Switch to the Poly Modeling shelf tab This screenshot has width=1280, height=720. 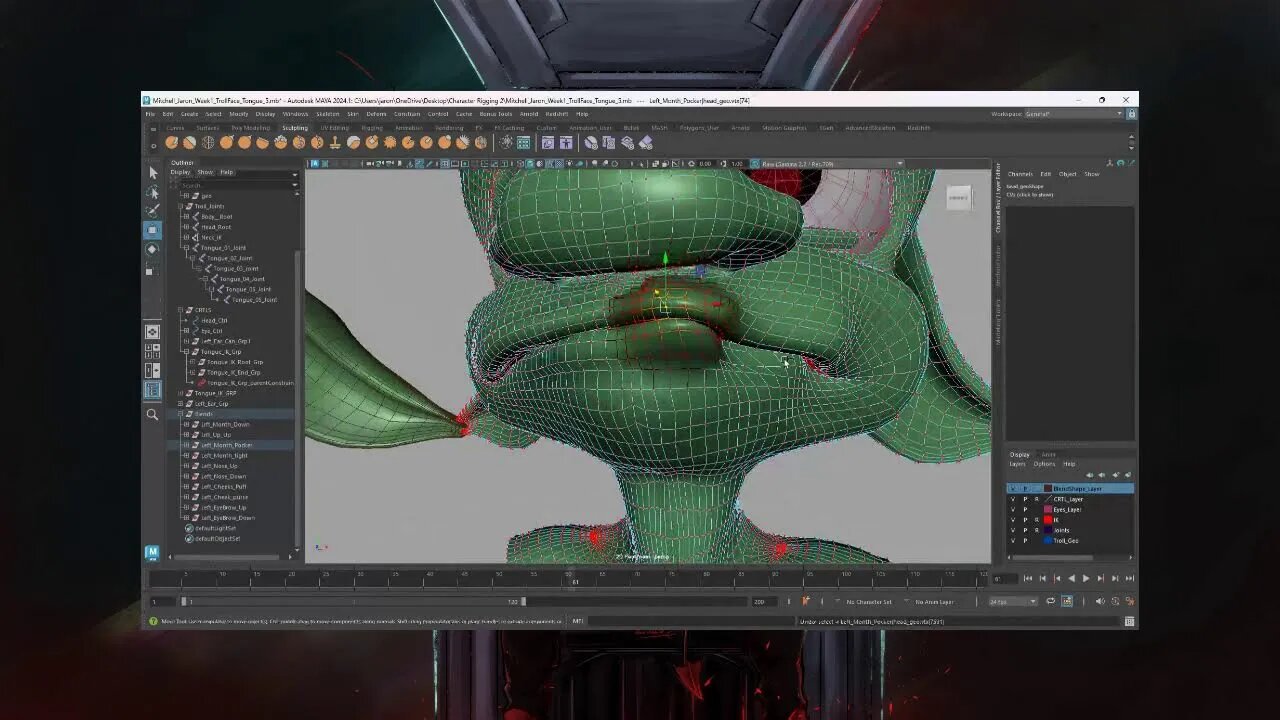(251, 128)
